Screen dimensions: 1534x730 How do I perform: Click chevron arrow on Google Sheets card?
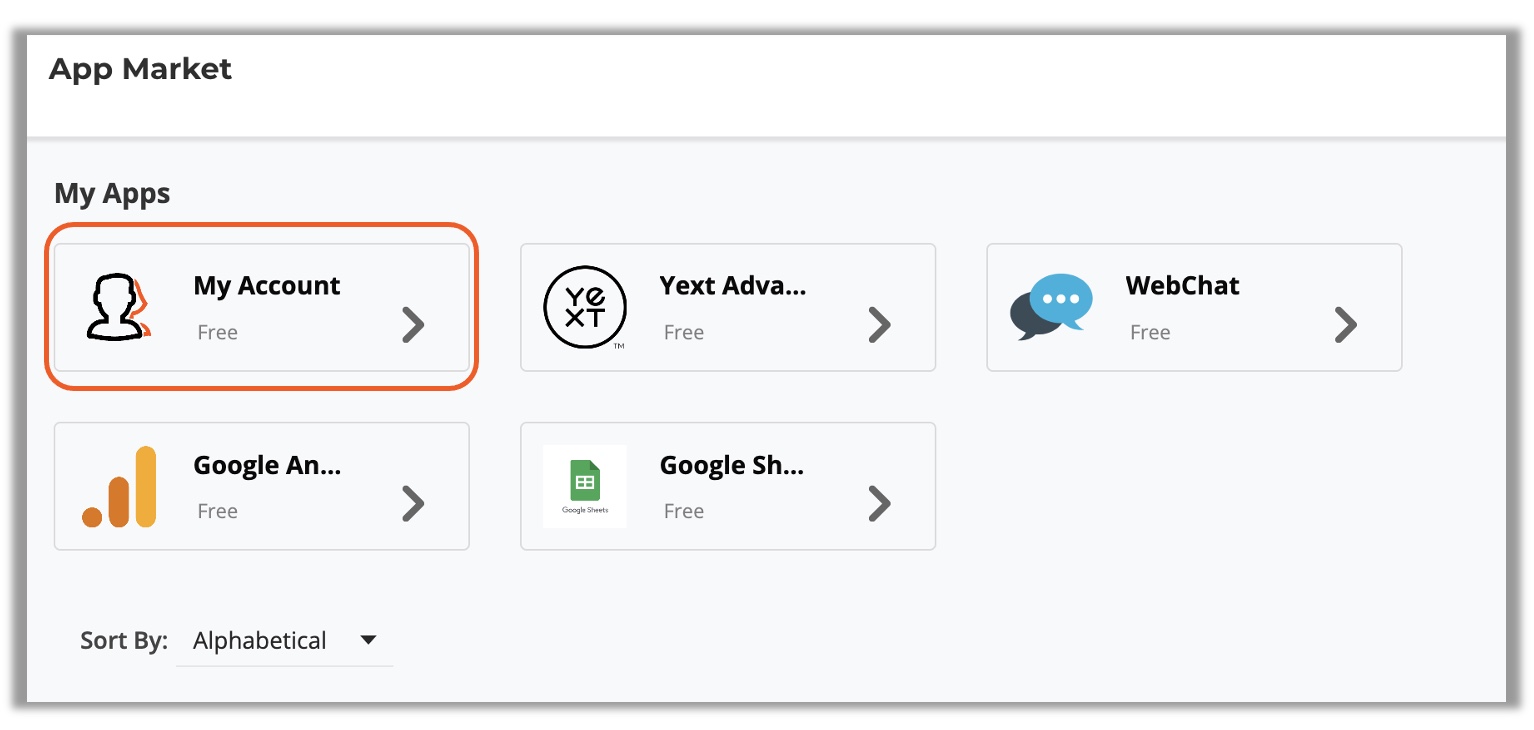pyautogui.click(x=879, y=504)
